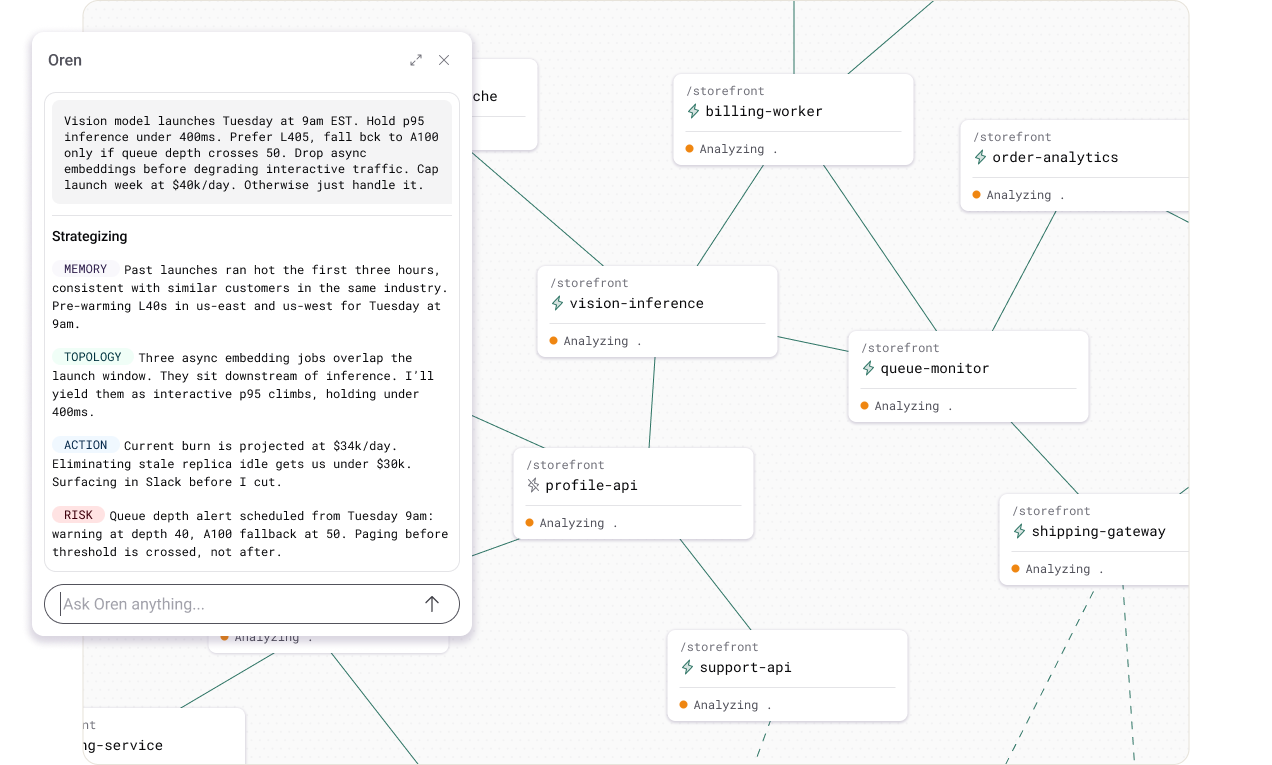
Task: Click shipping-gateway orange status dot
Action: (1015, 568)
